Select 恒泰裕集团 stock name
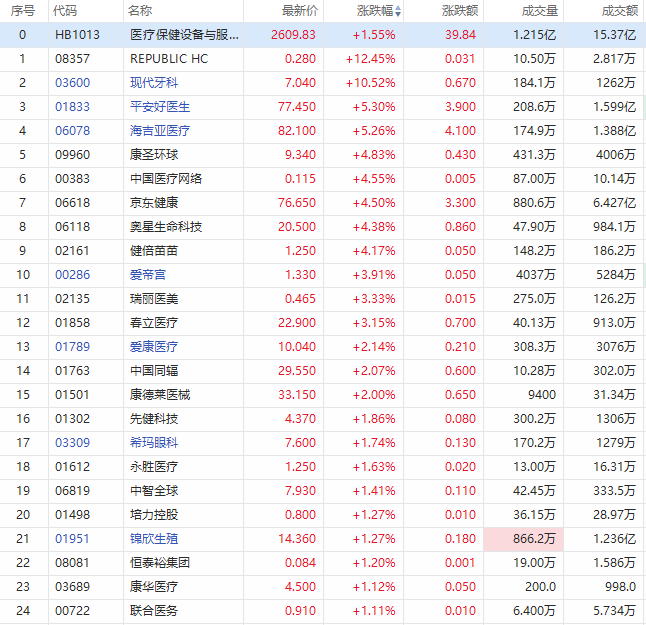 point(160,562)
